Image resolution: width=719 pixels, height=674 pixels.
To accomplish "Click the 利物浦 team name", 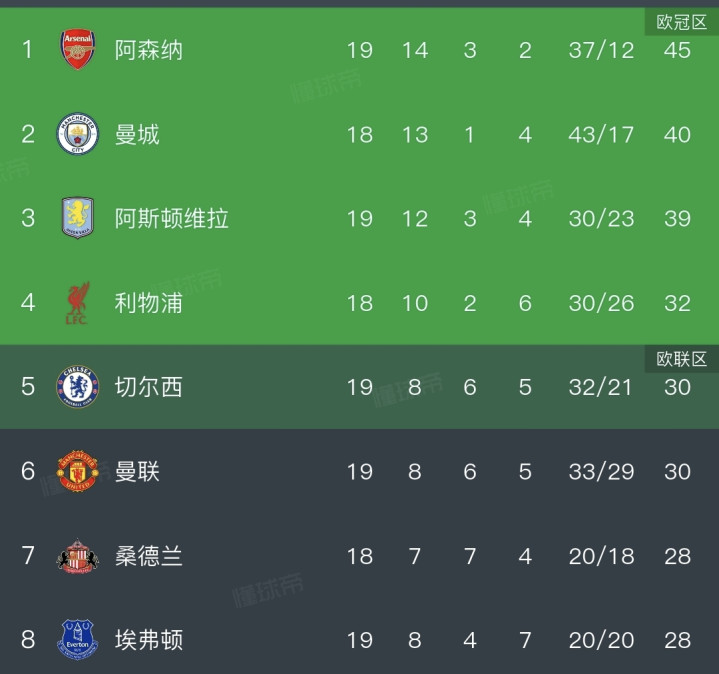I will pos(149,303).
